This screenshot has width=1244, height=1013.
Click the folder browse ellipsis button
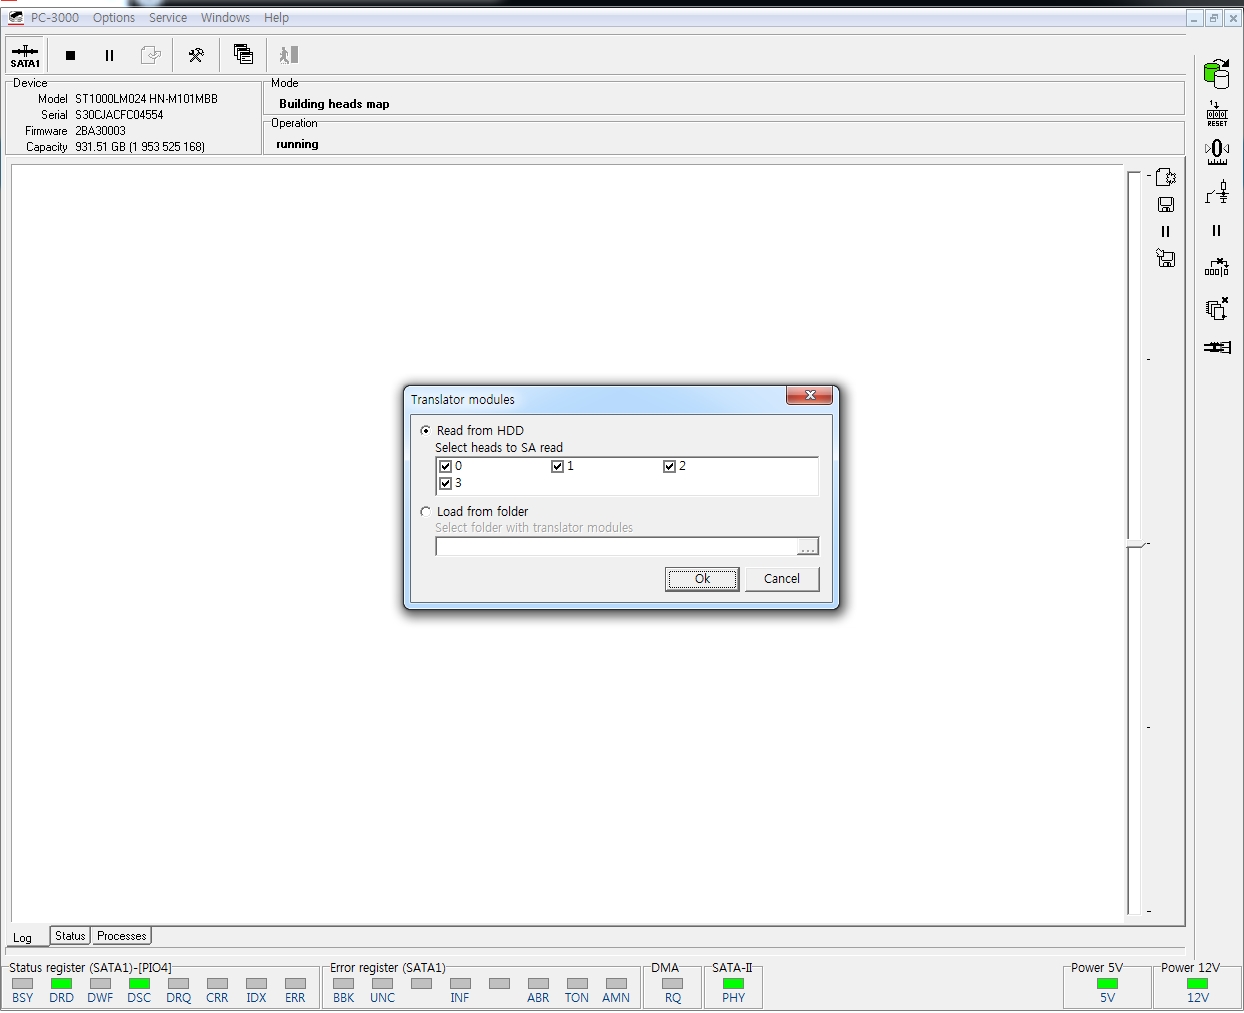(807, 546)
